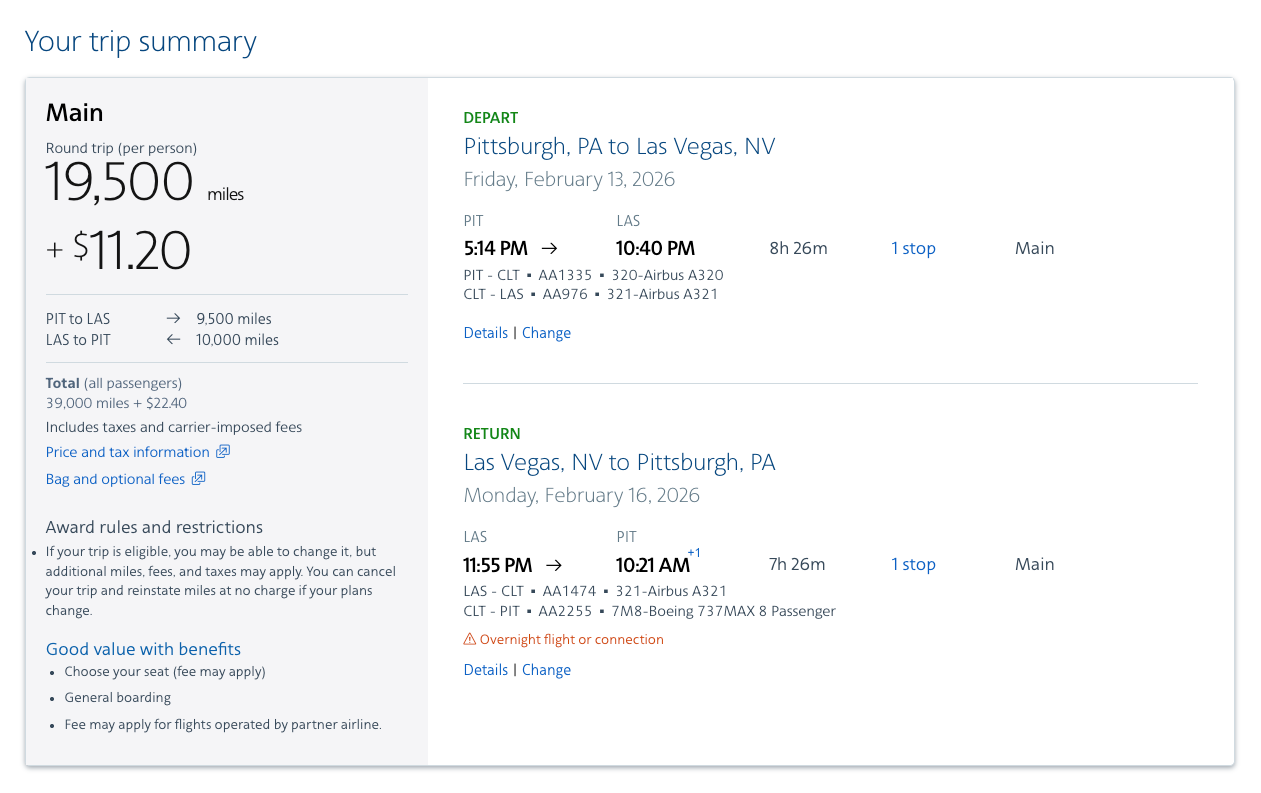Open the Price and tax information external link icon
This screenshot has width=1261, height=793.
pos(223,452)
